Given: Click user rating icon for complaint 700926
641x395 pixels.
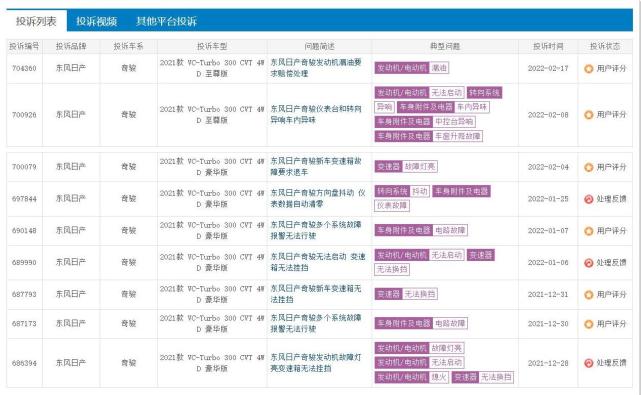Looking at the screenshot, I should coord(588,114).
